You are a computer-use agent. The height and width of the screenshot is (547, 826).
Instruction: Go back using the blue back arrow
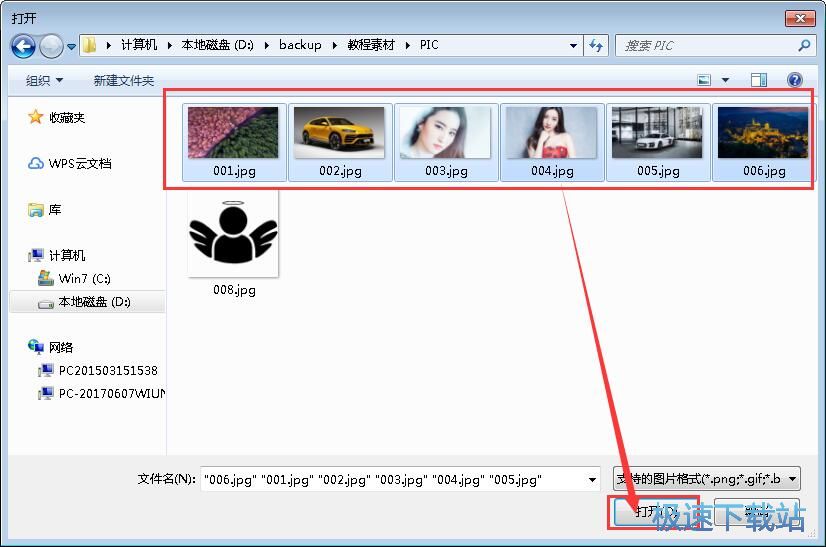point(23,46)
